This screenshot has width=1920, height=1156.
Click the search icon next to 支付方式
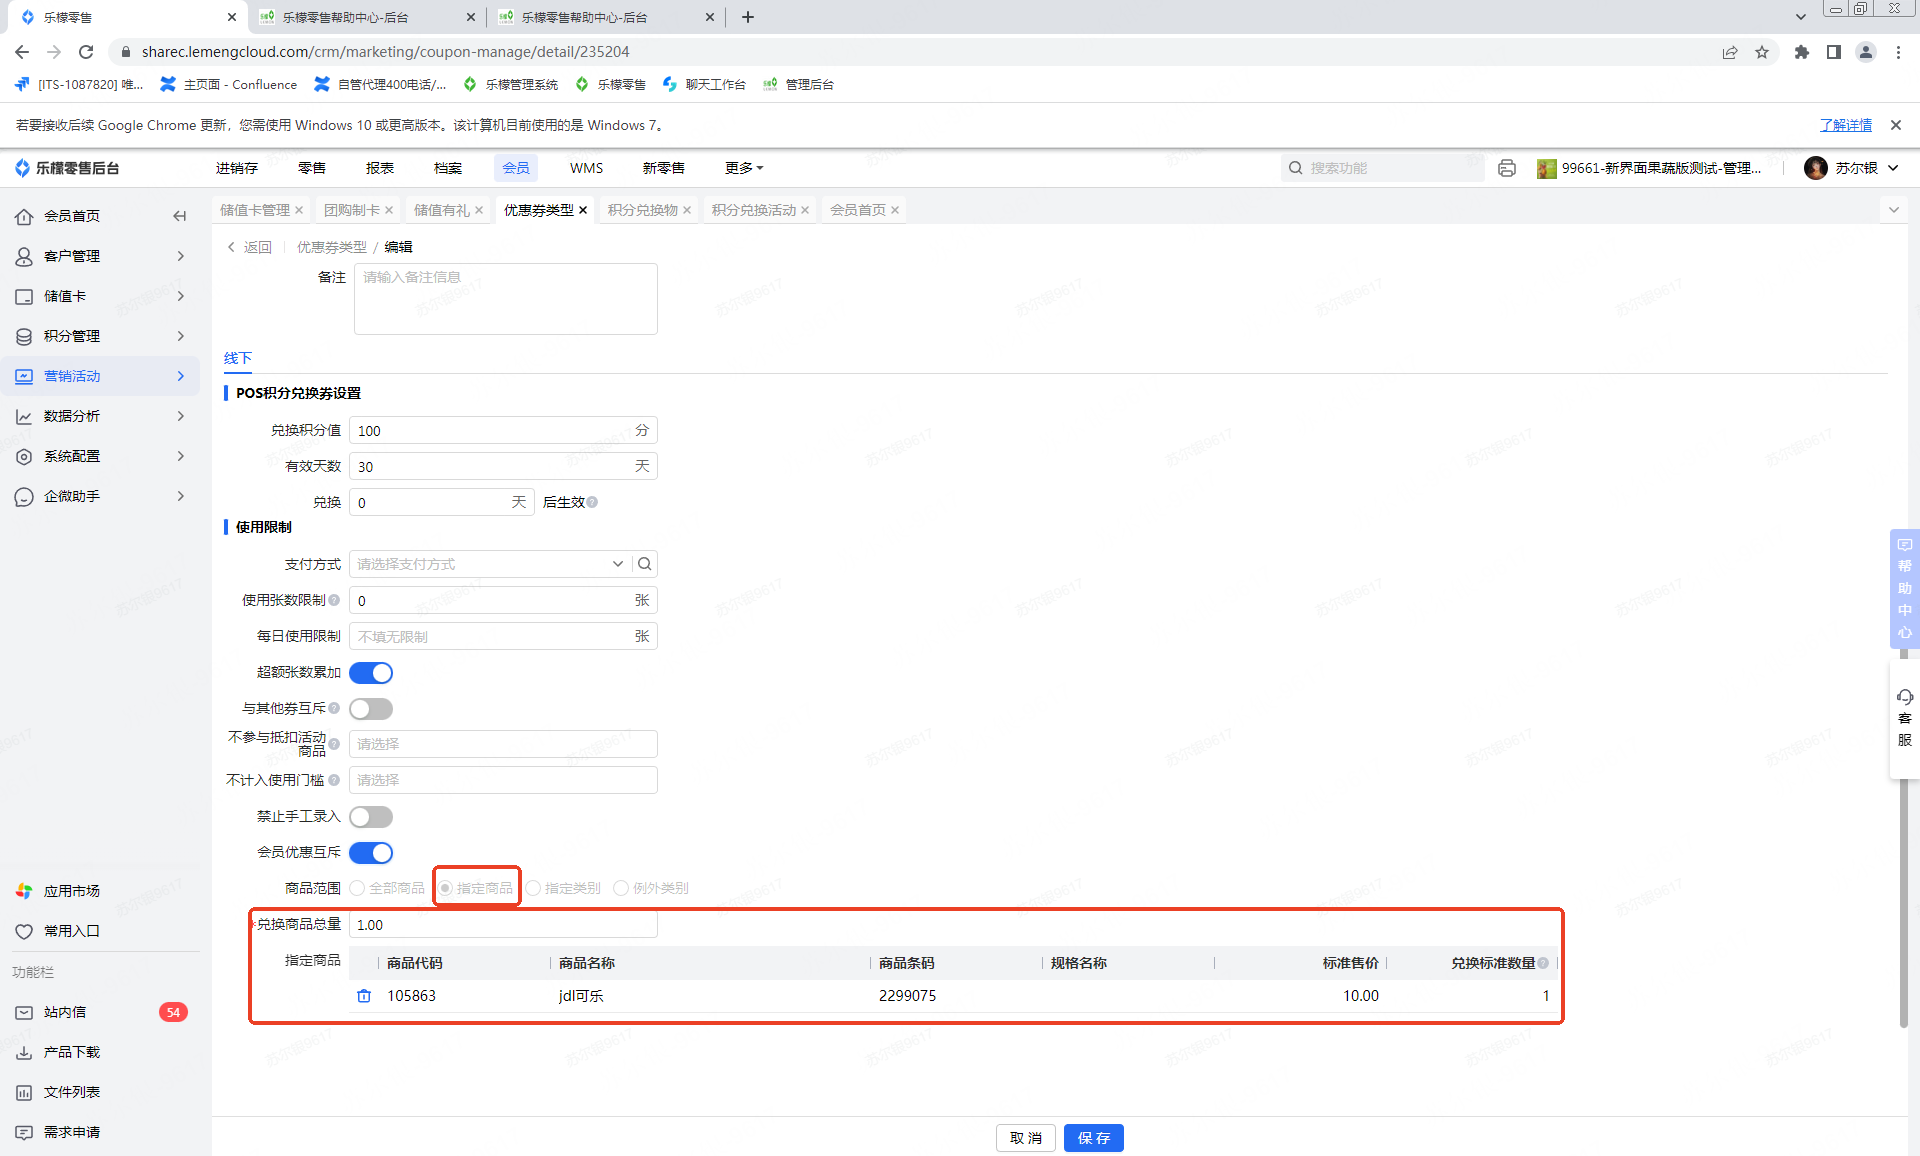[645, 564]
